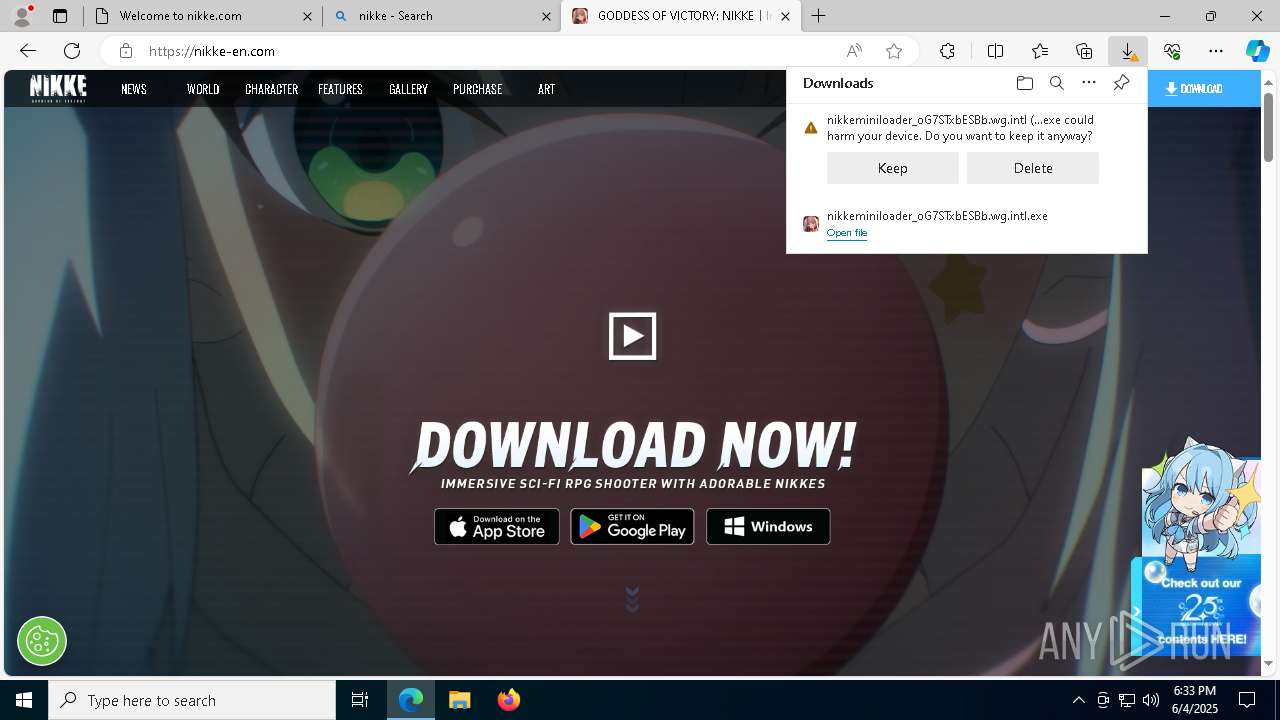Open more options in Downloads panel
Viewport: 1280px width, 720px height.
coord(1089,83)
